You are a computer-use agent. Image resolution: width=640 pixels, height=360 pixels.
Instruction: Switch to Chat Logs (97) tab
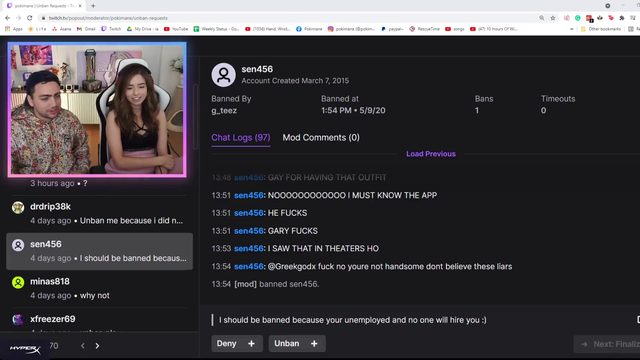(241, 138)
